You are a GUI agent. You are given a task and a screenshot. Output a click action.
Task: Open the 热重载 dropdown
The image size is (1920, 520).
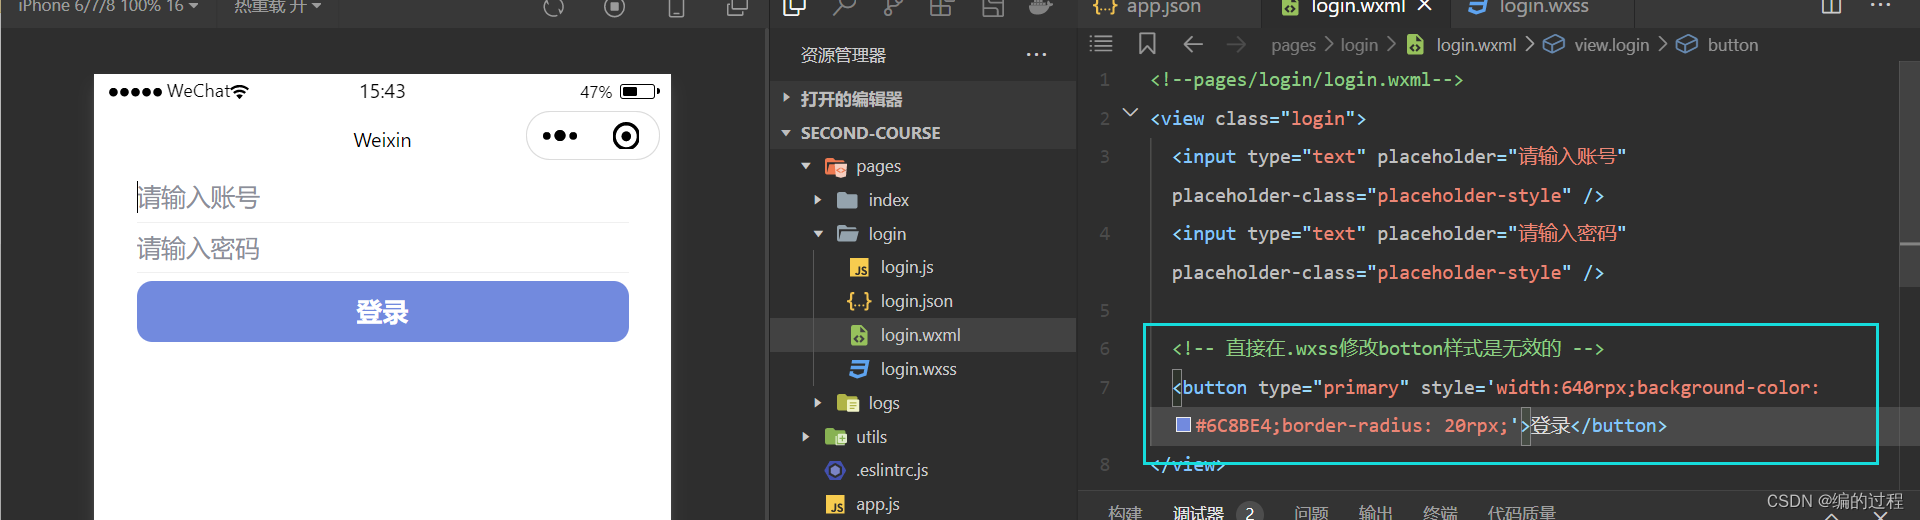(x=278, y=7)
